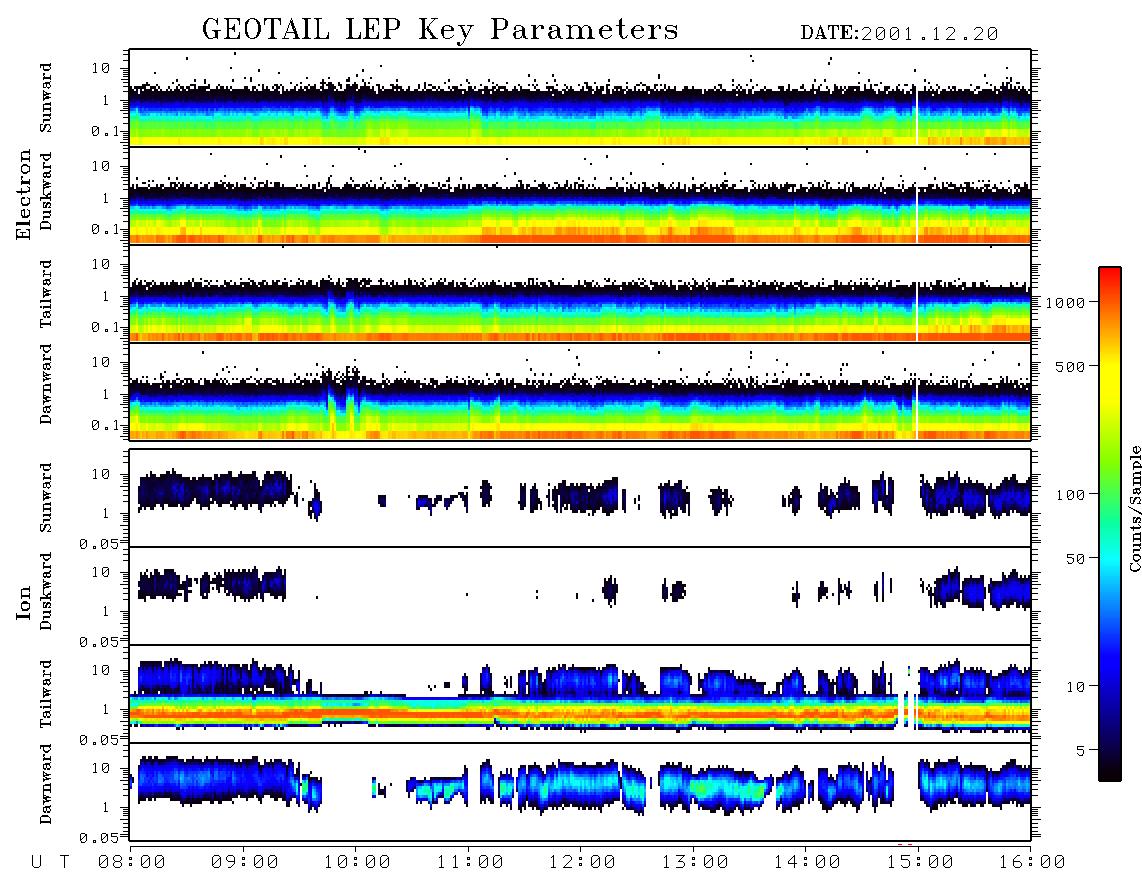Click the Ion Sunward "0.05" energy tick
1142x880 pixels.
98,543
